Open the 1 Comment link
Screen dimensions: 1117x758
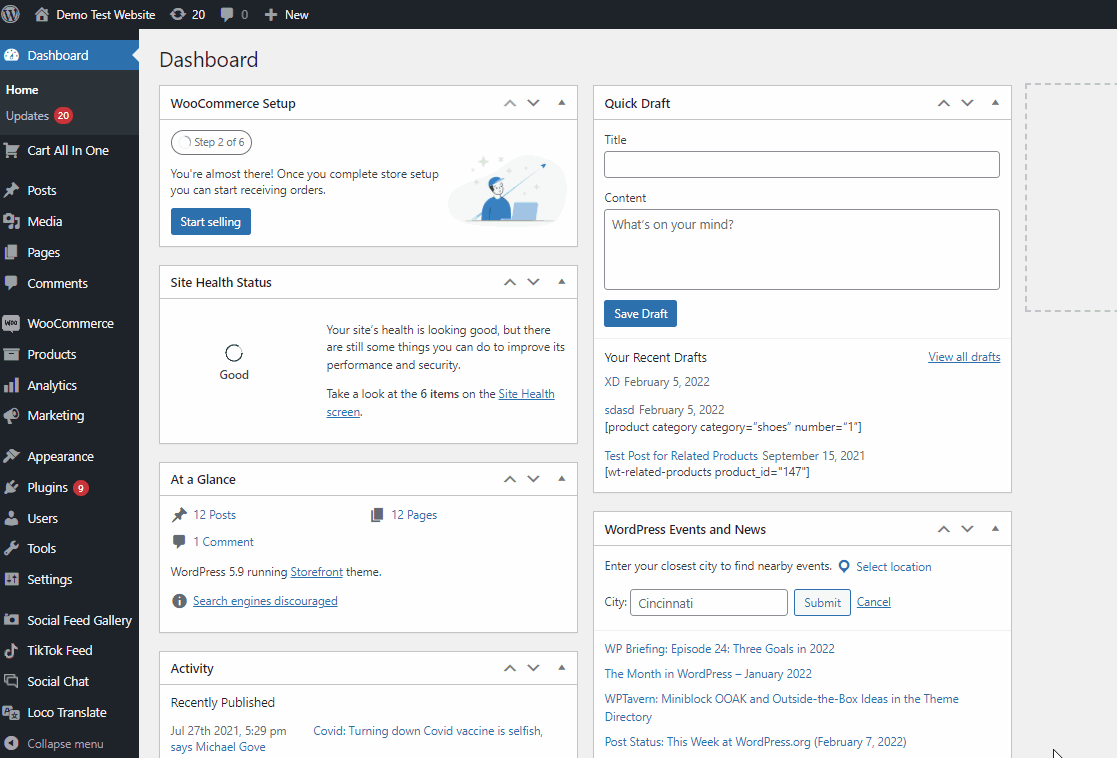pos(223,541)
